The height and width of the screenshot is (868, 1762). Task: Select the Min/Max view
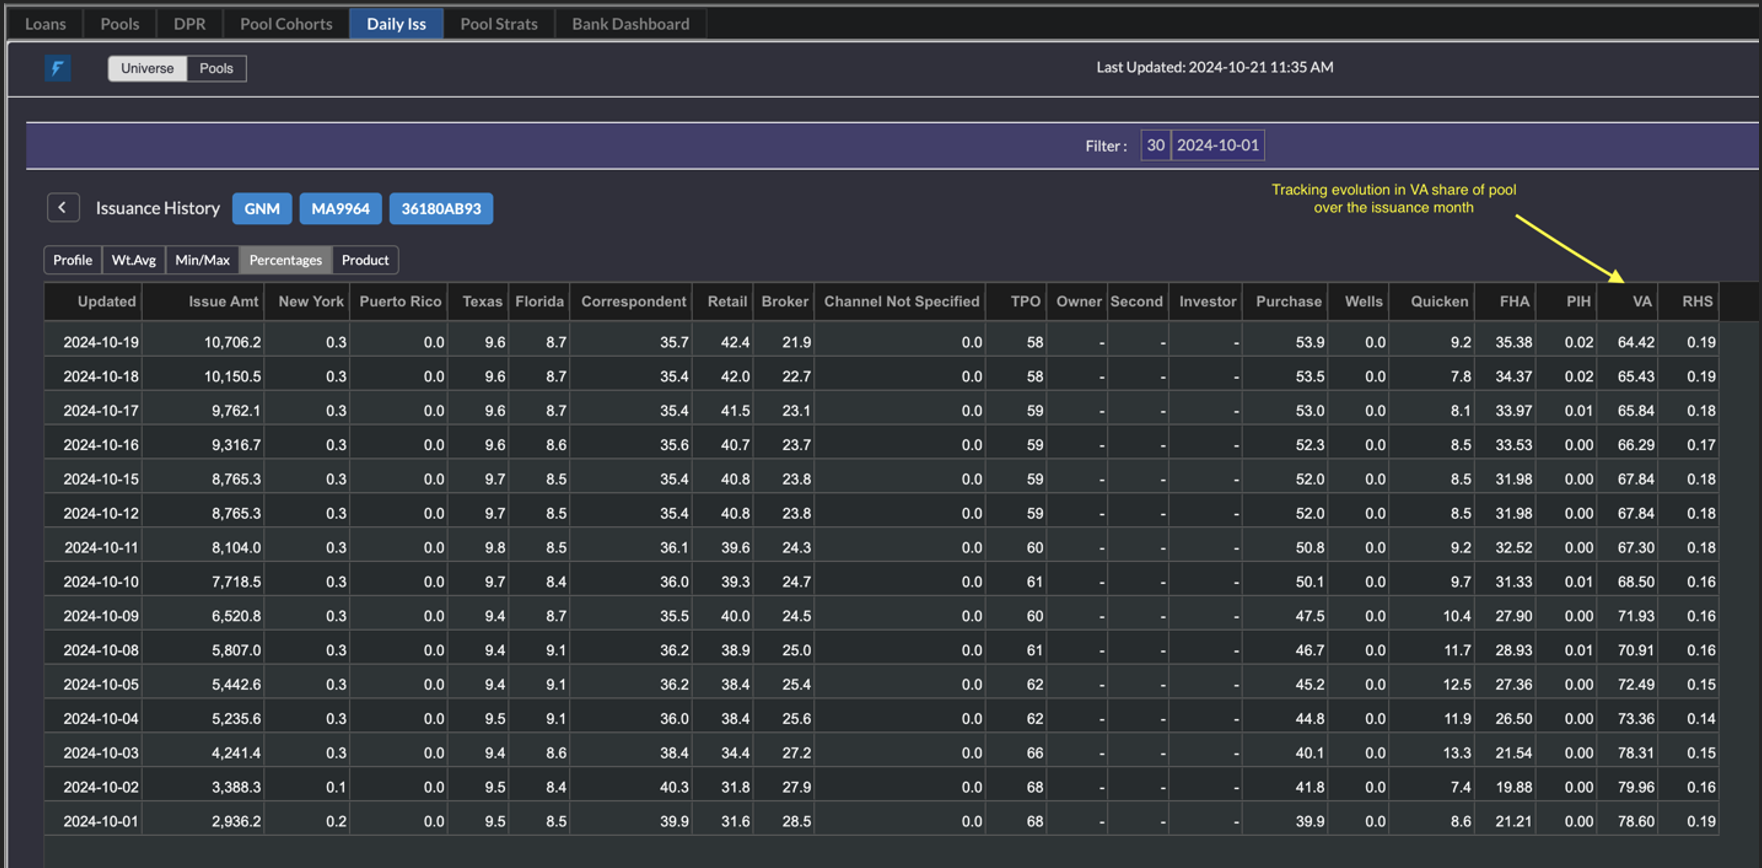[x=202, y=260]
